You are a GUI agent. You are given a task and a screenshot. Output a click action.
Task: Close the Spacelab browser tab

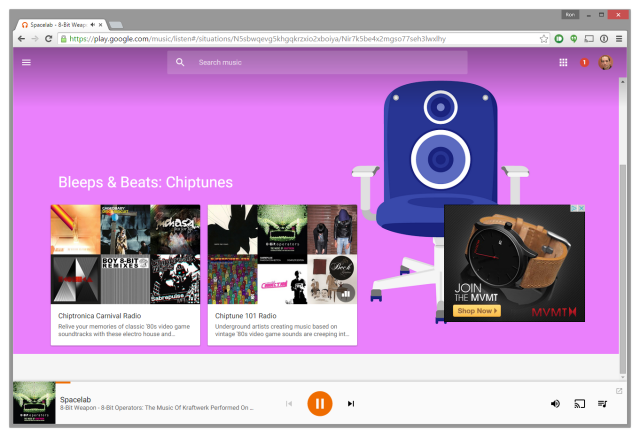[100, 25]
